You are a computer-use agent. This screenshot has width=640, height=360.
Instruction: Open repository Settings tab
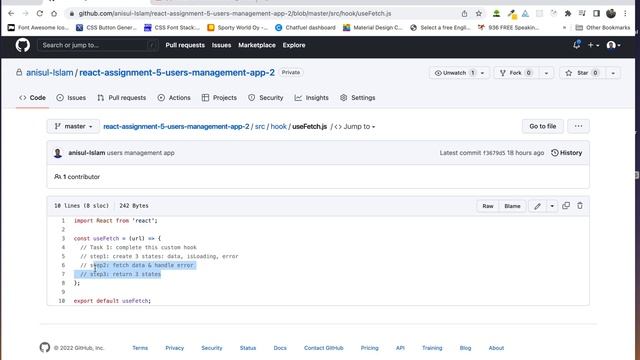pyautogui.click(x=357, y=98)
